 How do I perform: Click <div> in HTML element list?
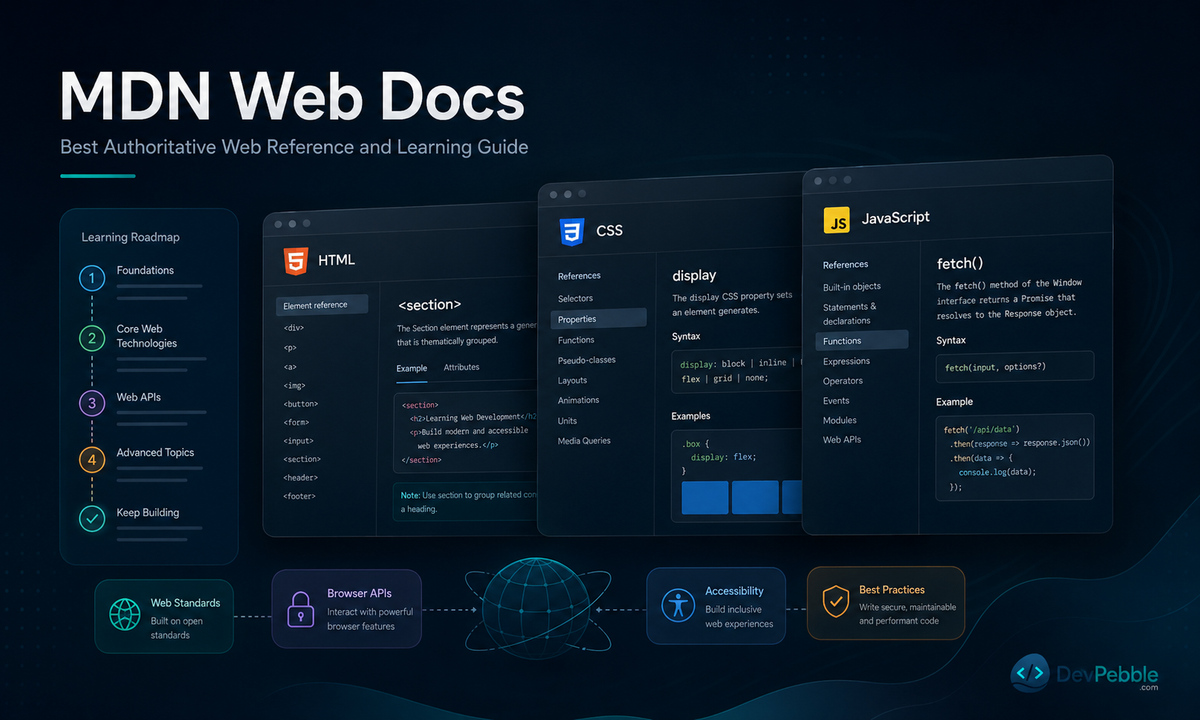(294, 327)
